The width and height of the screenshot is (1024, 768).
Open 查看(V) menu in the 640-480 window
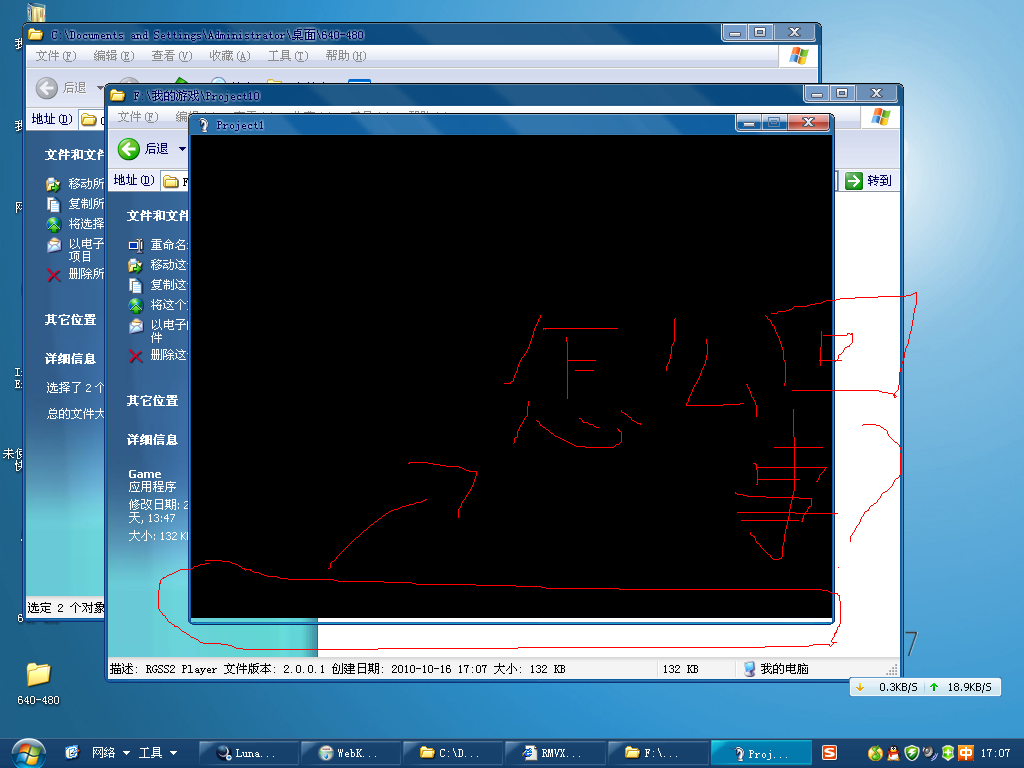click(x=172, y=56)
